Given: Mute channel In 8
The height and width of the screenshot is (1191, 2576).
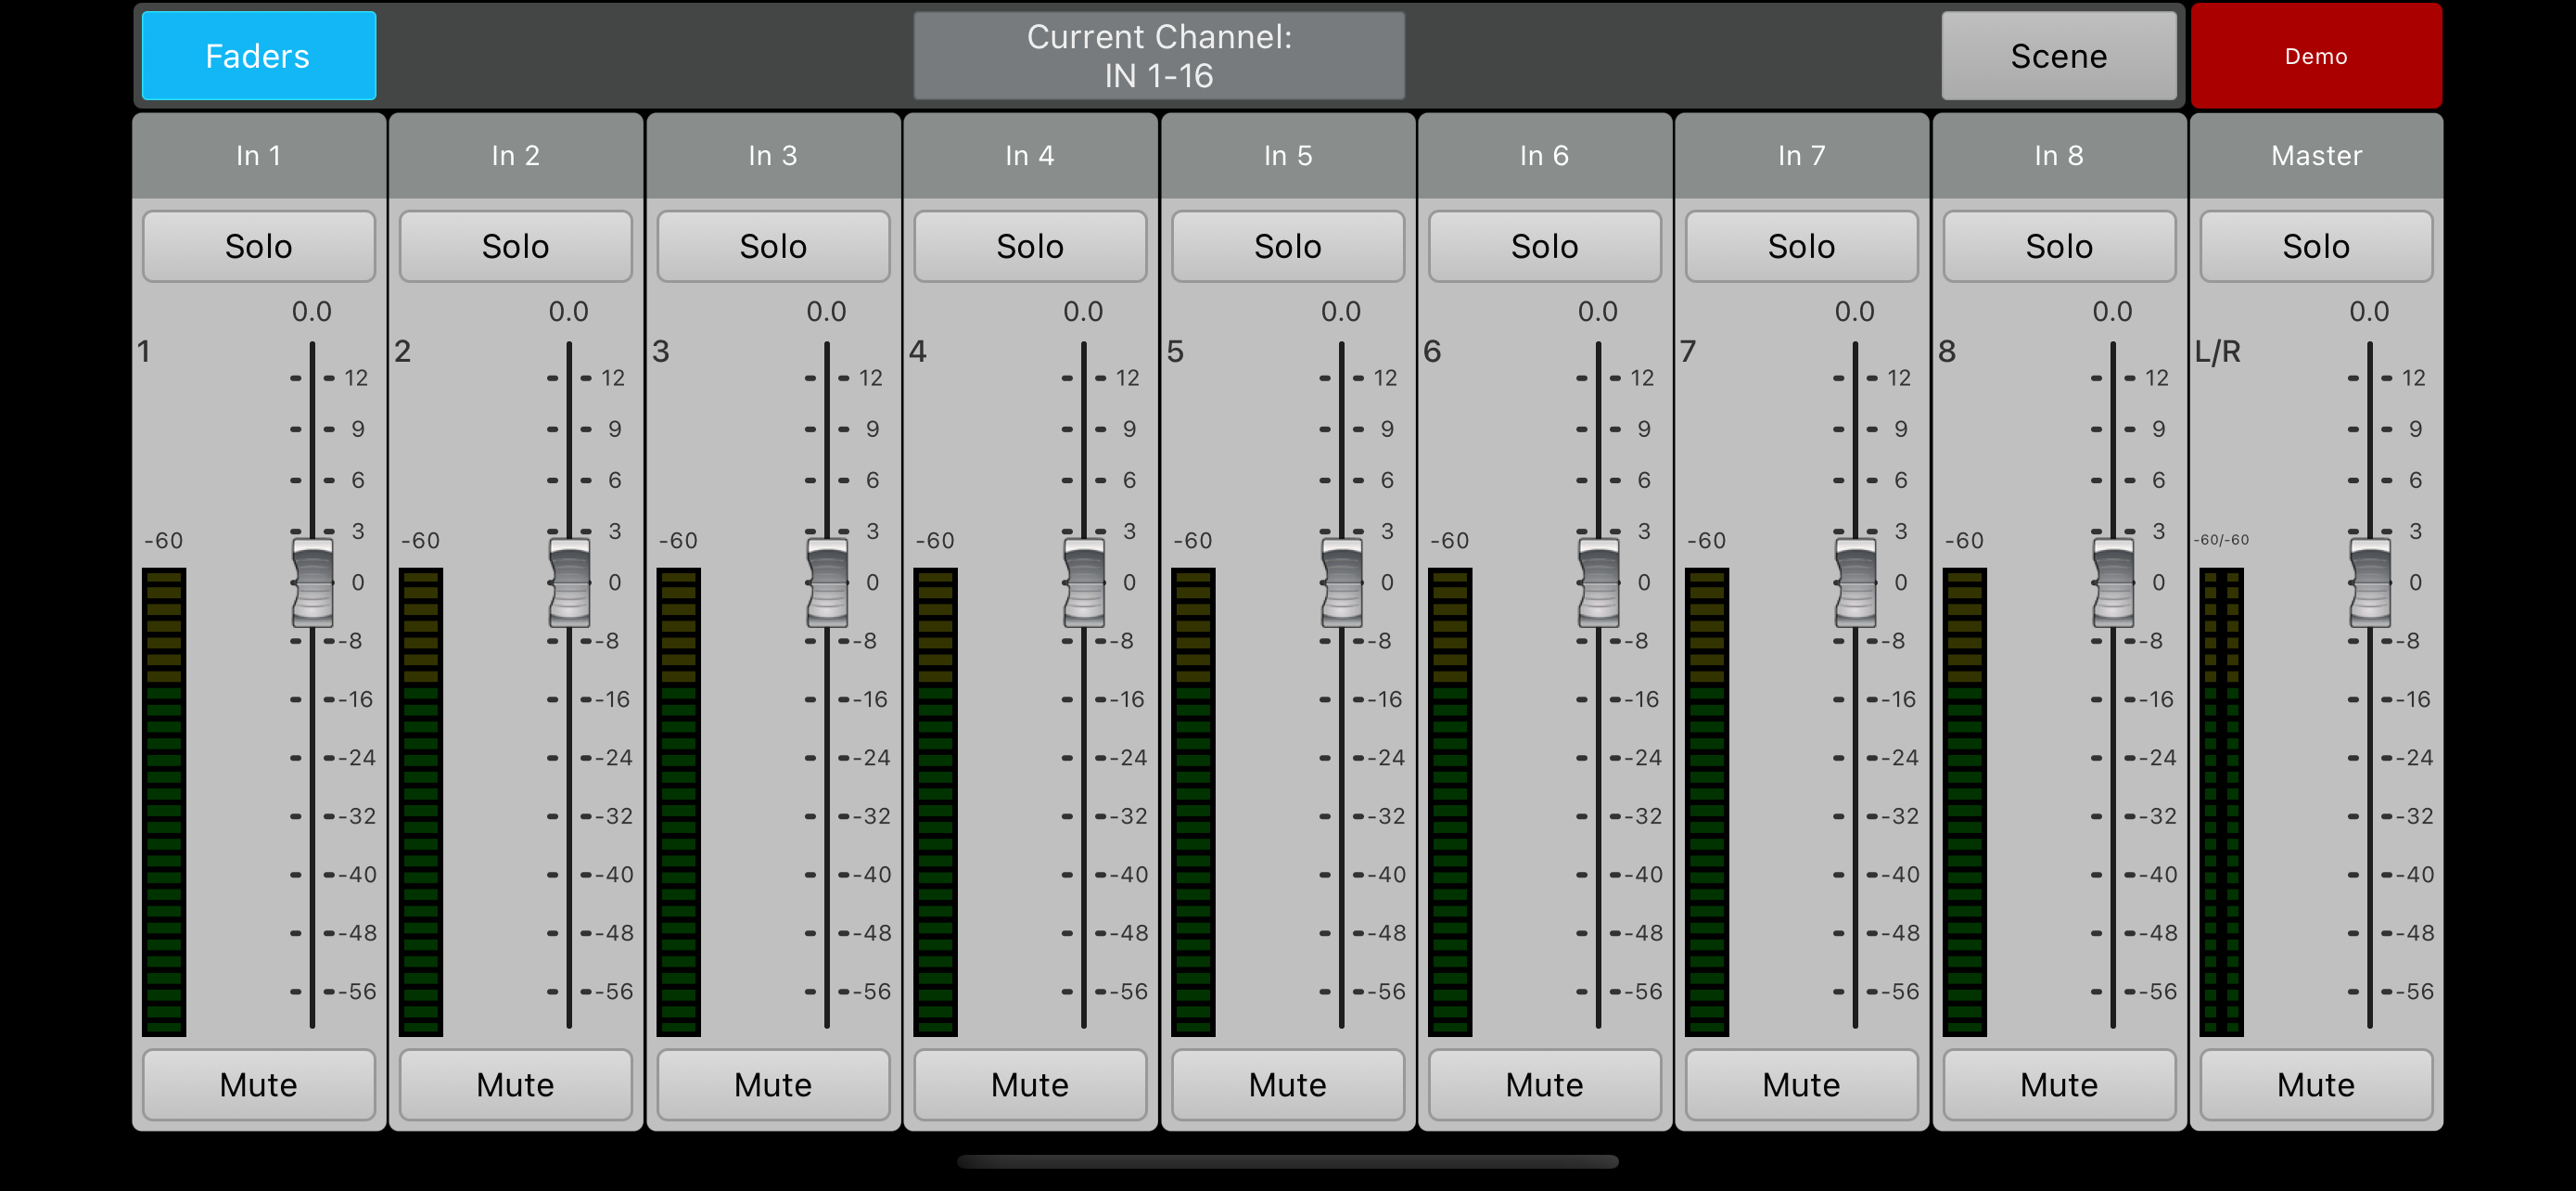Looking at the screenshot, I should [2059, 1084].
